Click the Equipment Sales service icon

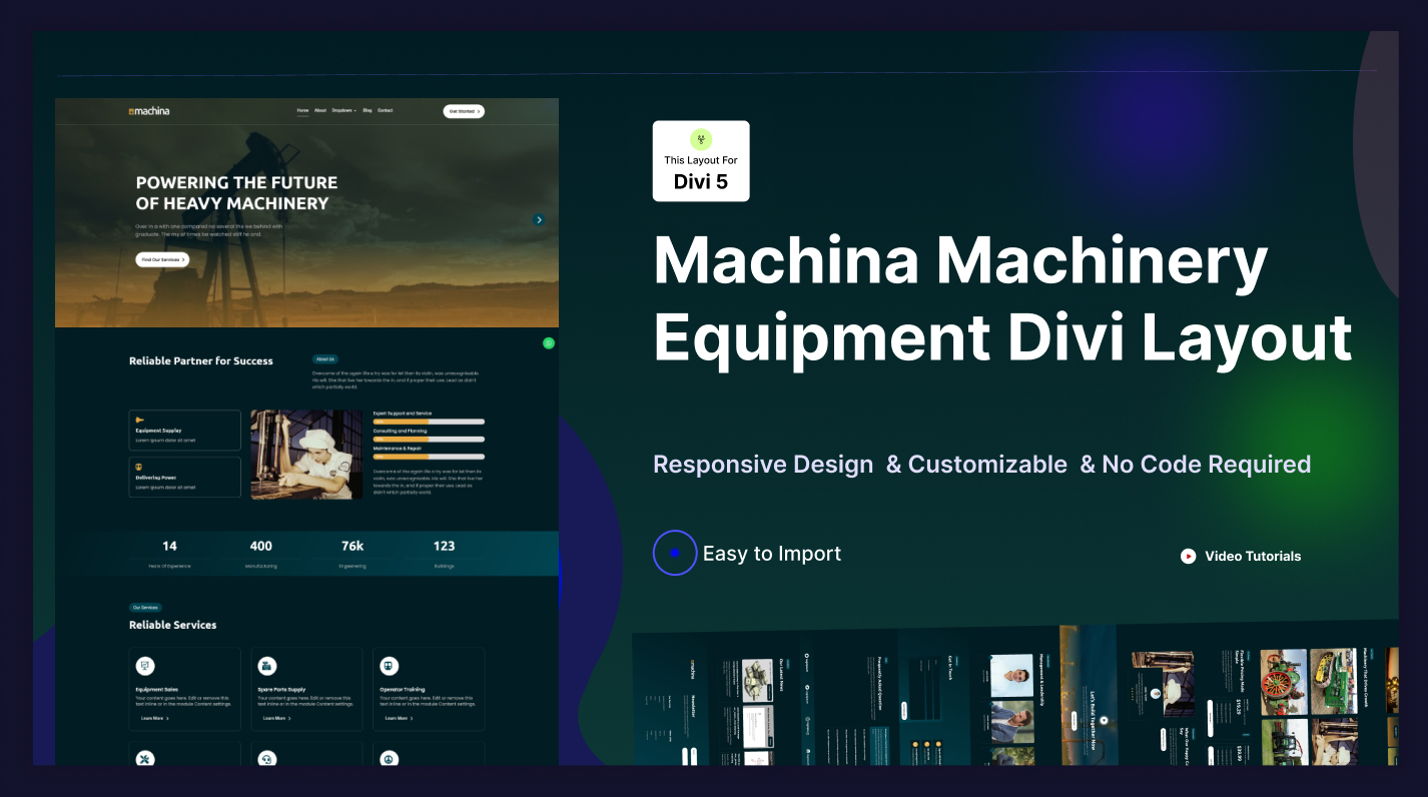click(145, 666)
